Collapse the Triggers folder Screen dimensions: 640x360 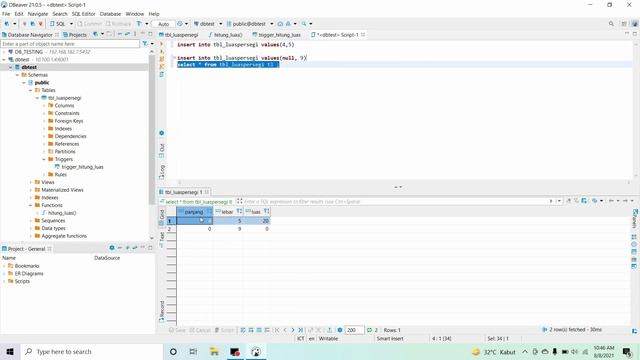(x=44, y=159)
